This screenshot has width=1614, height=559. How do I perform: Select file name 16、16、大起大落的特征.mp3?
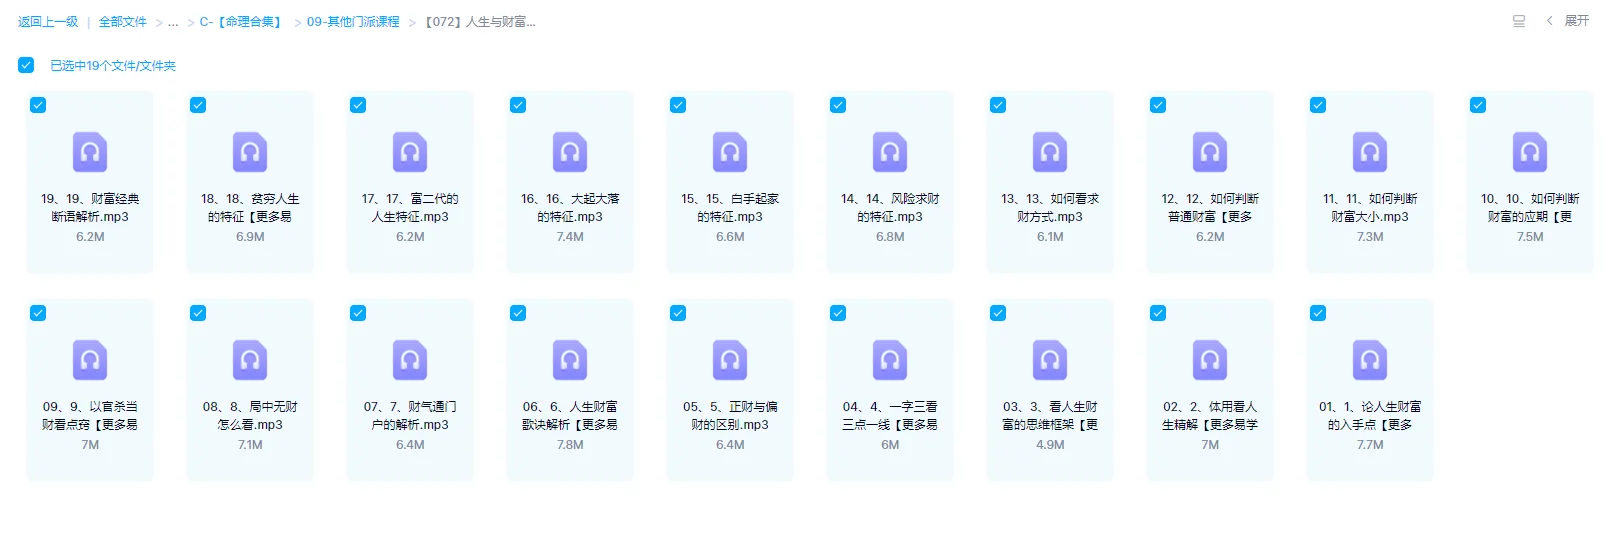[x=570, y=208]
